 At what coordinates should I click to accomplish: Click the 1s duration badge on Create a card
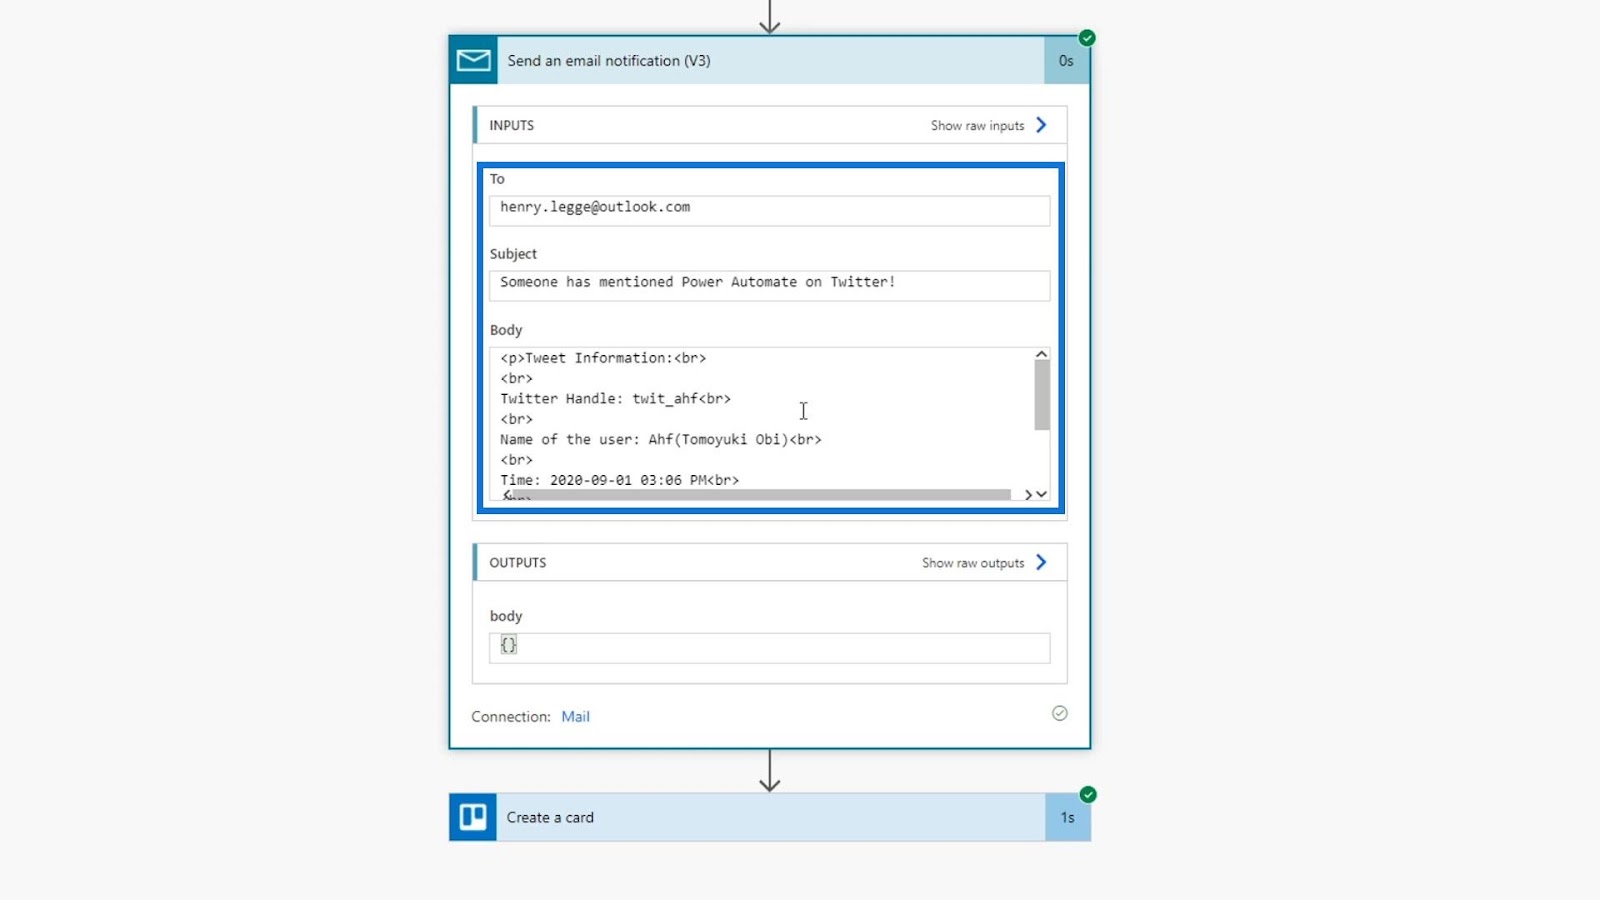[1068, 817]
